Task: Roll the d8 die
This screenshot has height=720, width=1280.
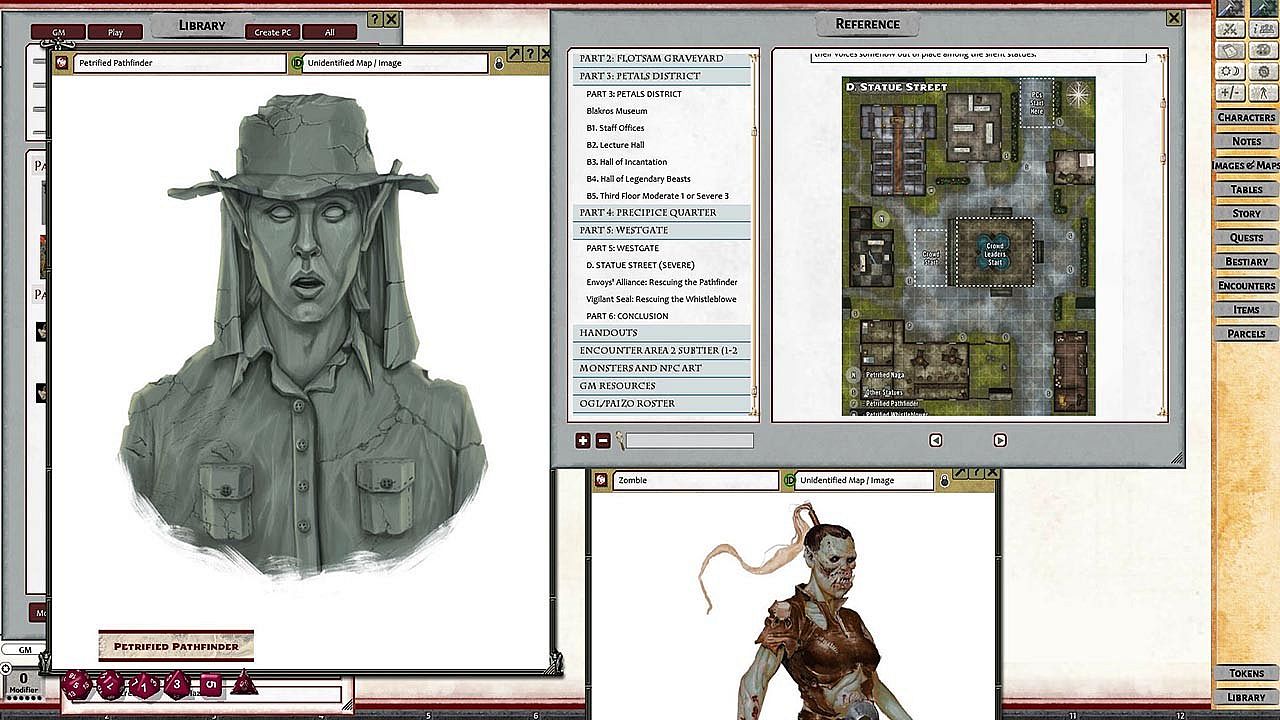Action: (x=177, y=685)
